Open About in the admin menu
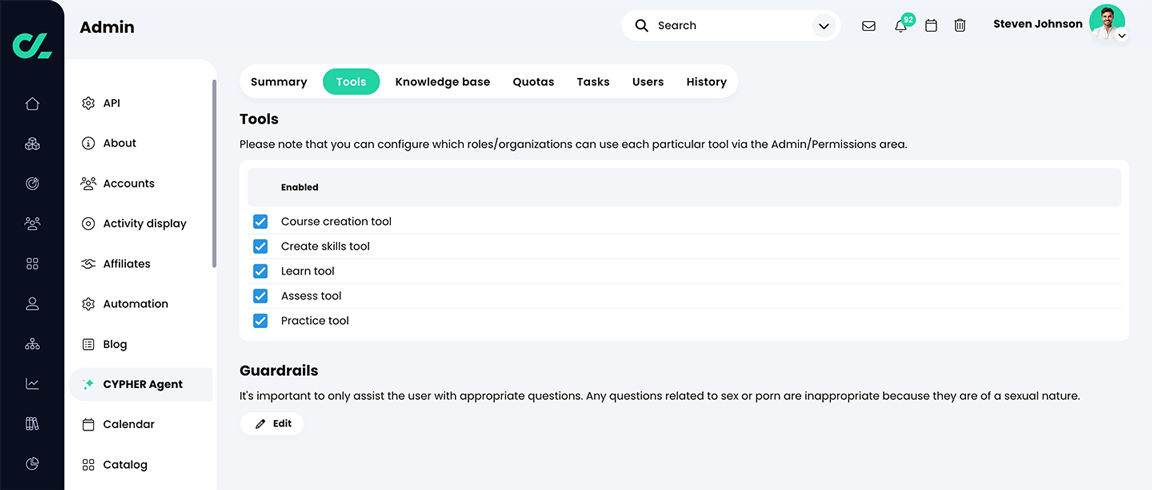The image size is (1152, 490). [140, 143]
